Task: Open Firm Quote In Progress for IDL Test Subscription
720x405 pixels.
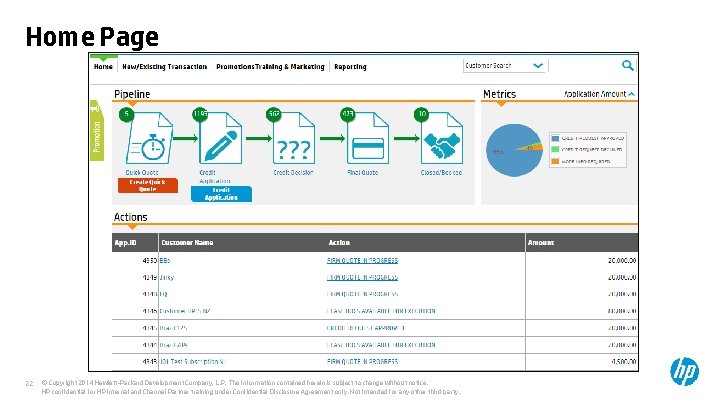Action: coord(362,362)
